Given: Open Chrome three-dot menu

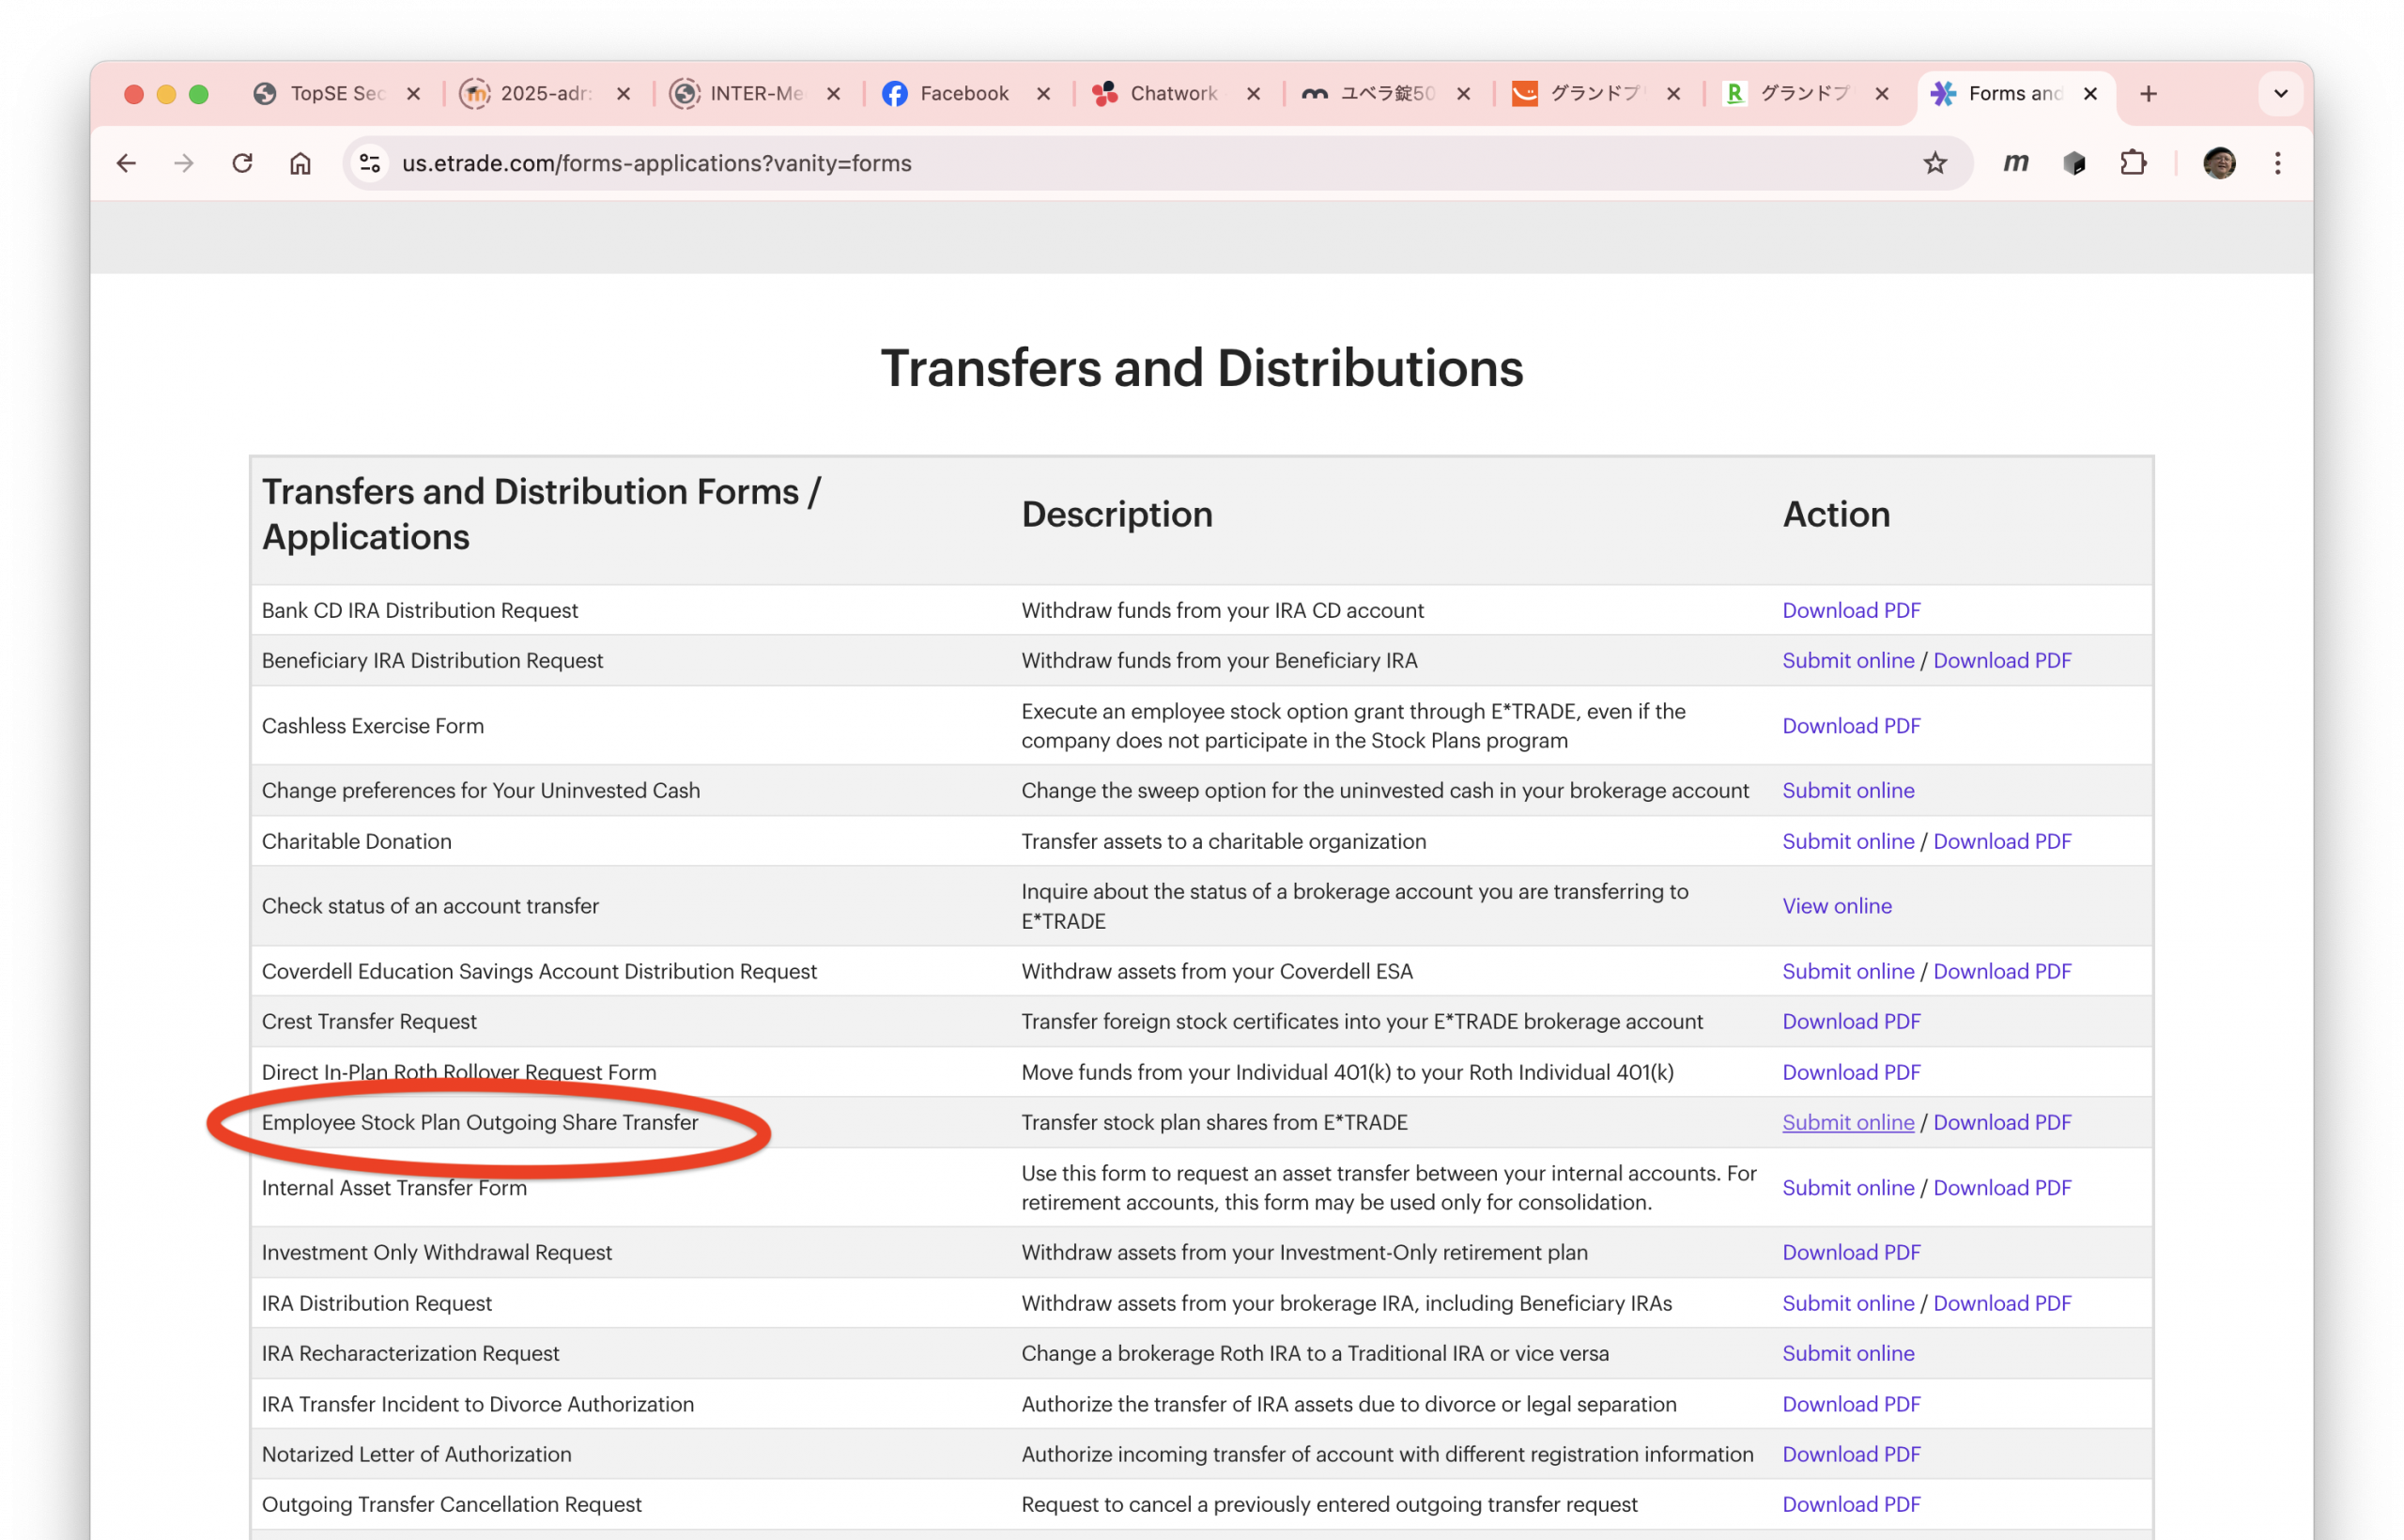Looking at the screenshot, I should pyautogui.click(x=2278, y=163).
